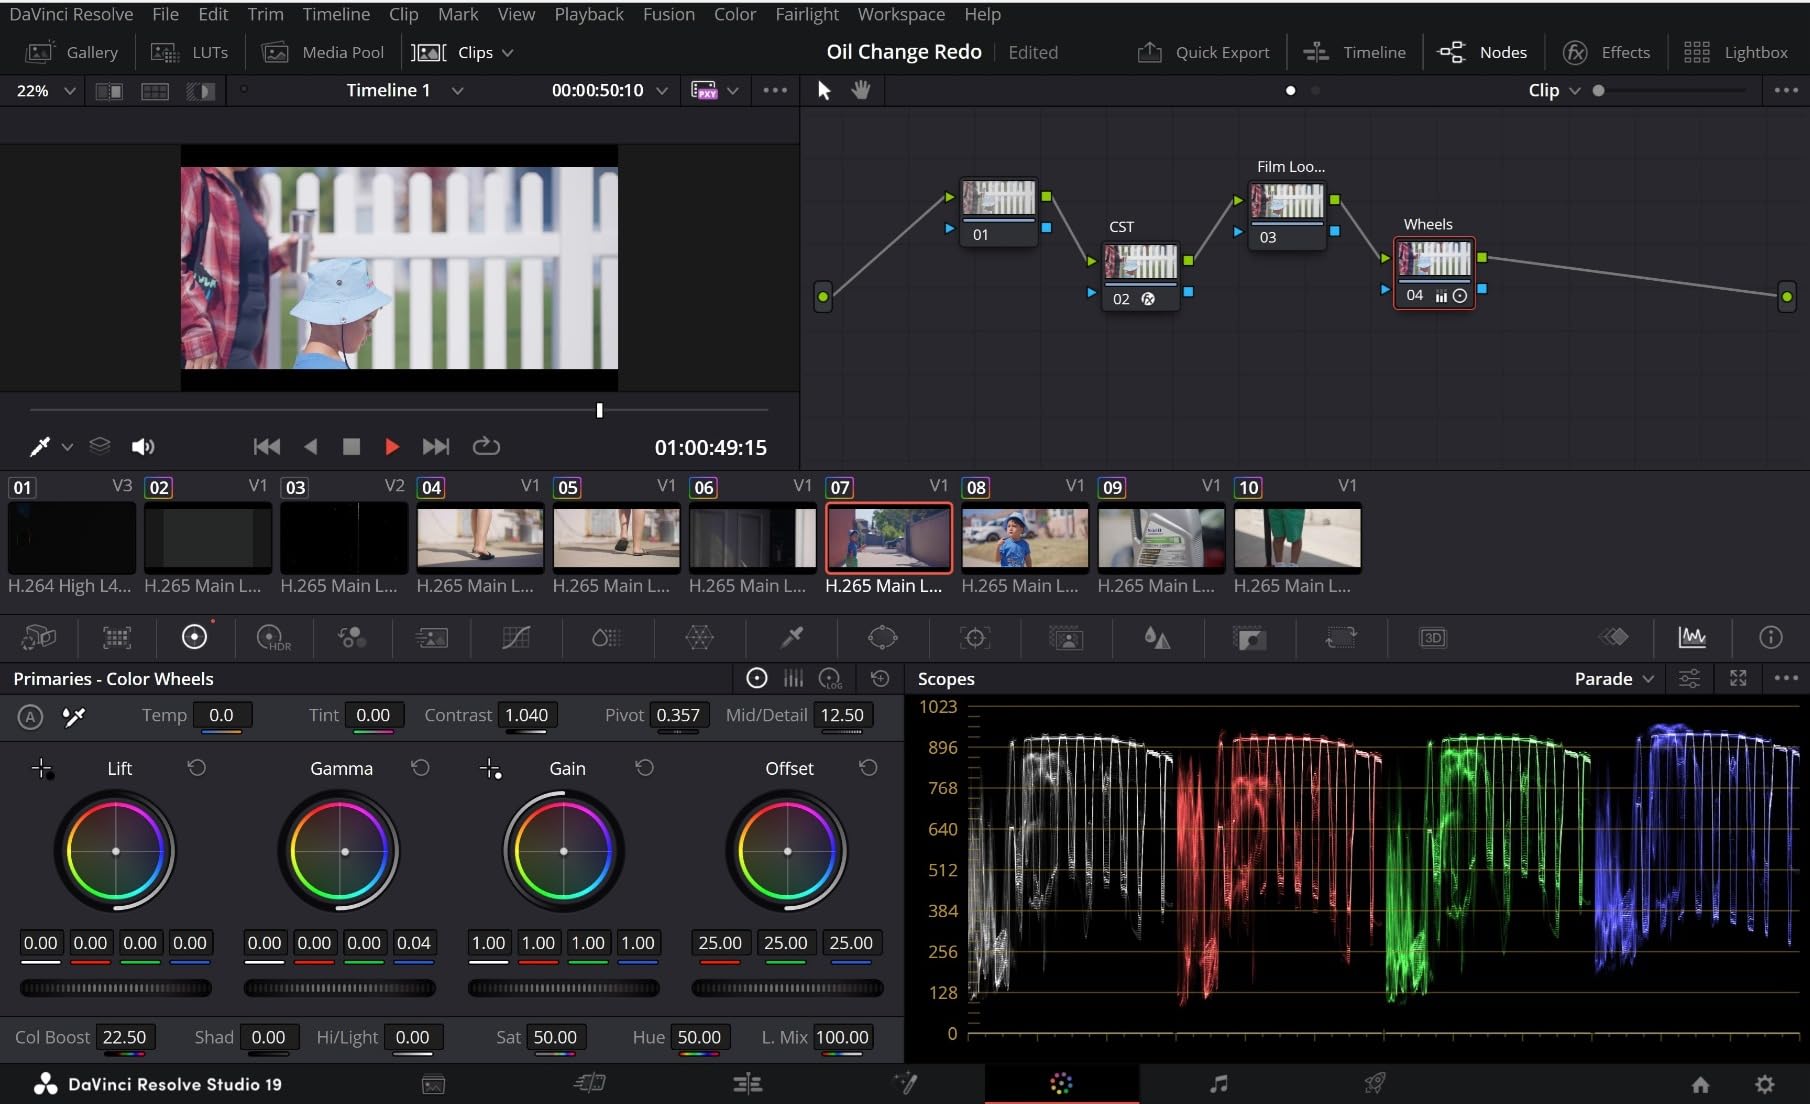
Task: Open the Fusion menu
Action: pyautogui.click(x=669, y=14)
